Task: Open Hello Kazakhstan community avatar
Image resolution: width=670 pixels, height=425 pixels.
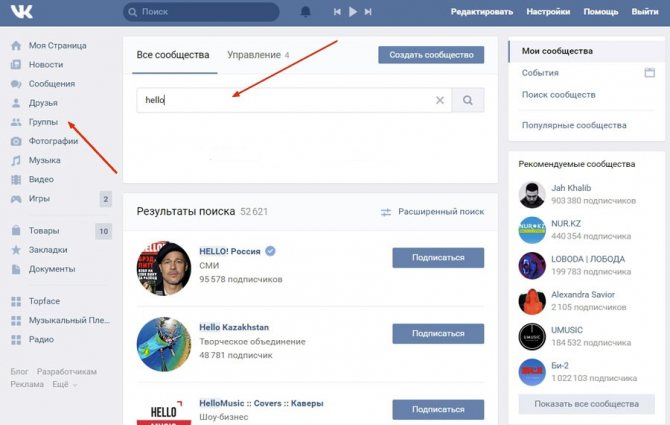Action: coord(164,344)
